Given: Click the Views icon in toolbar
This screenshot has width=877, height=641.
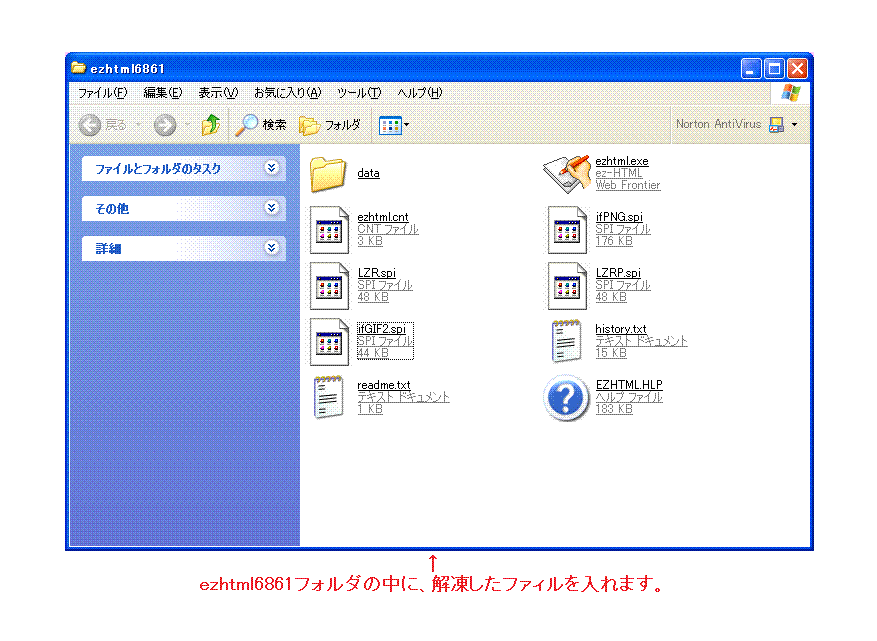Looking at the screenshot, I should tap(390, 125).
